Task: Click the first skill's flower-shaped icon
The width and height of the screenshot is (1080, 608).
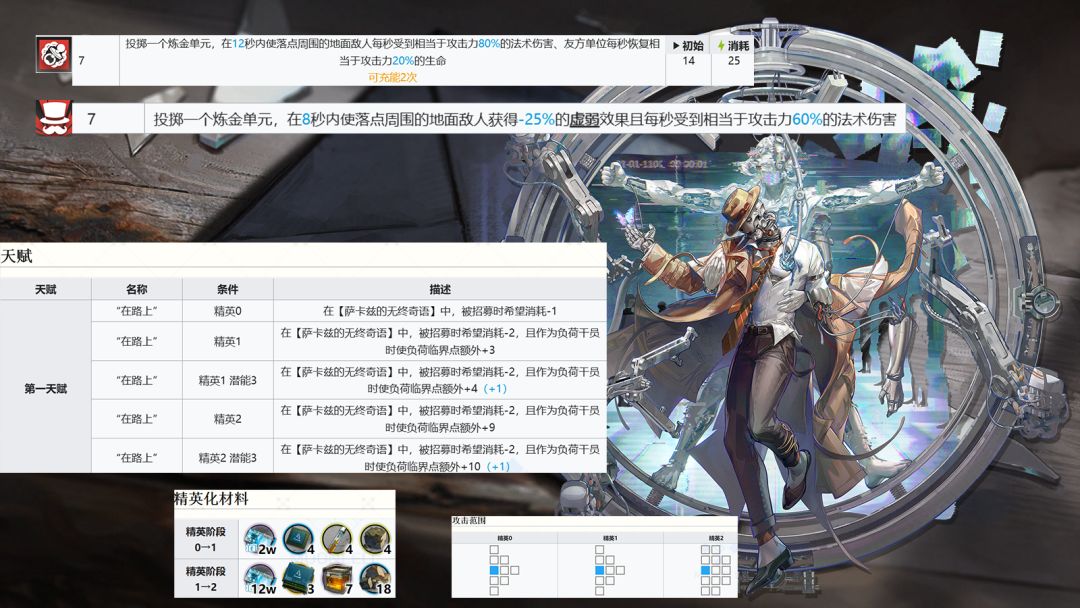Action: (54, 54)
